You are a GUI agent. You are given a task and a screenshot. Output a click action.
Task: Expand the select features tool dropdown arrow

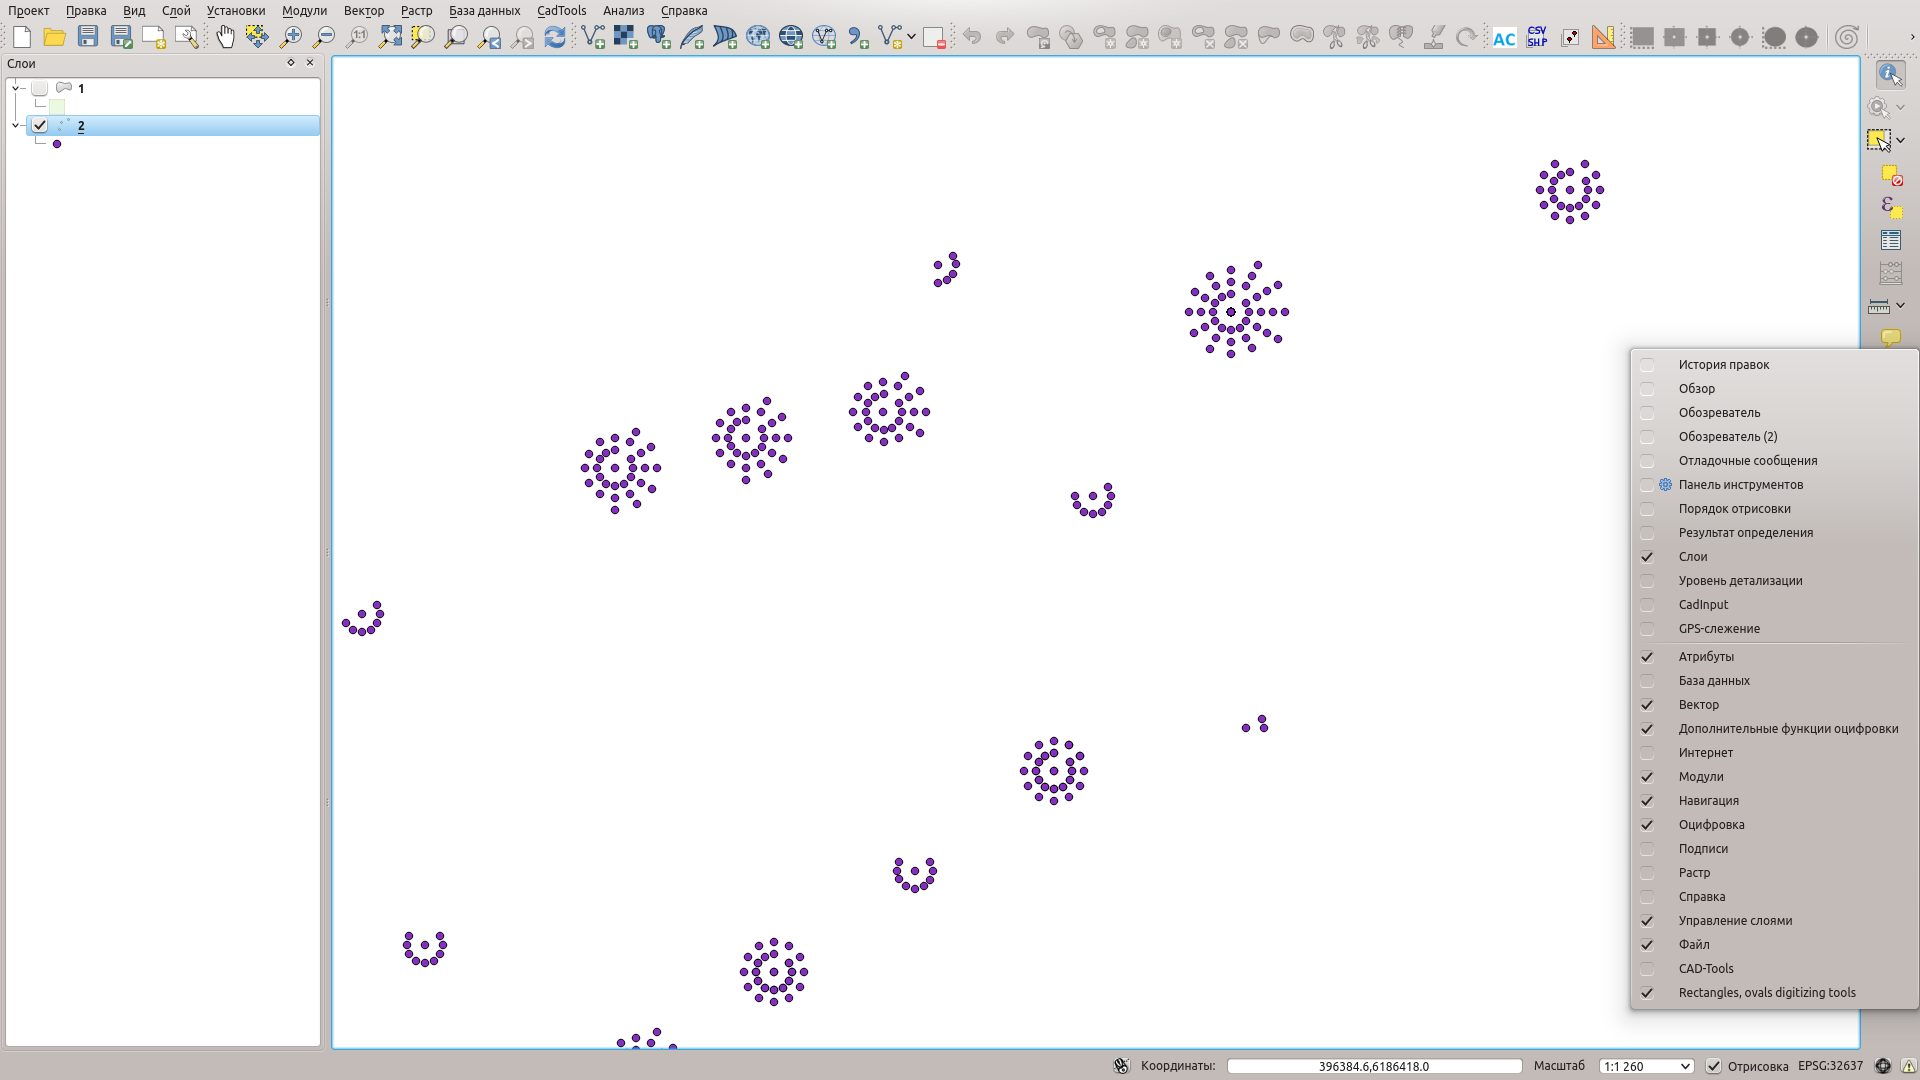click(x=1901, y=140)
